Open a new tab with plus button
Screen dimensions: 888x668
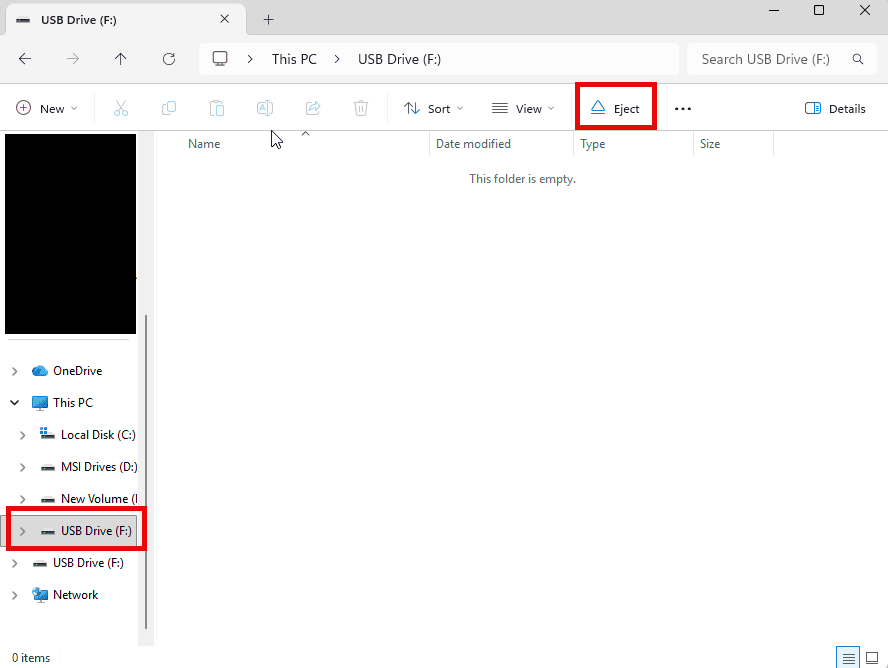tap(268, 19)
